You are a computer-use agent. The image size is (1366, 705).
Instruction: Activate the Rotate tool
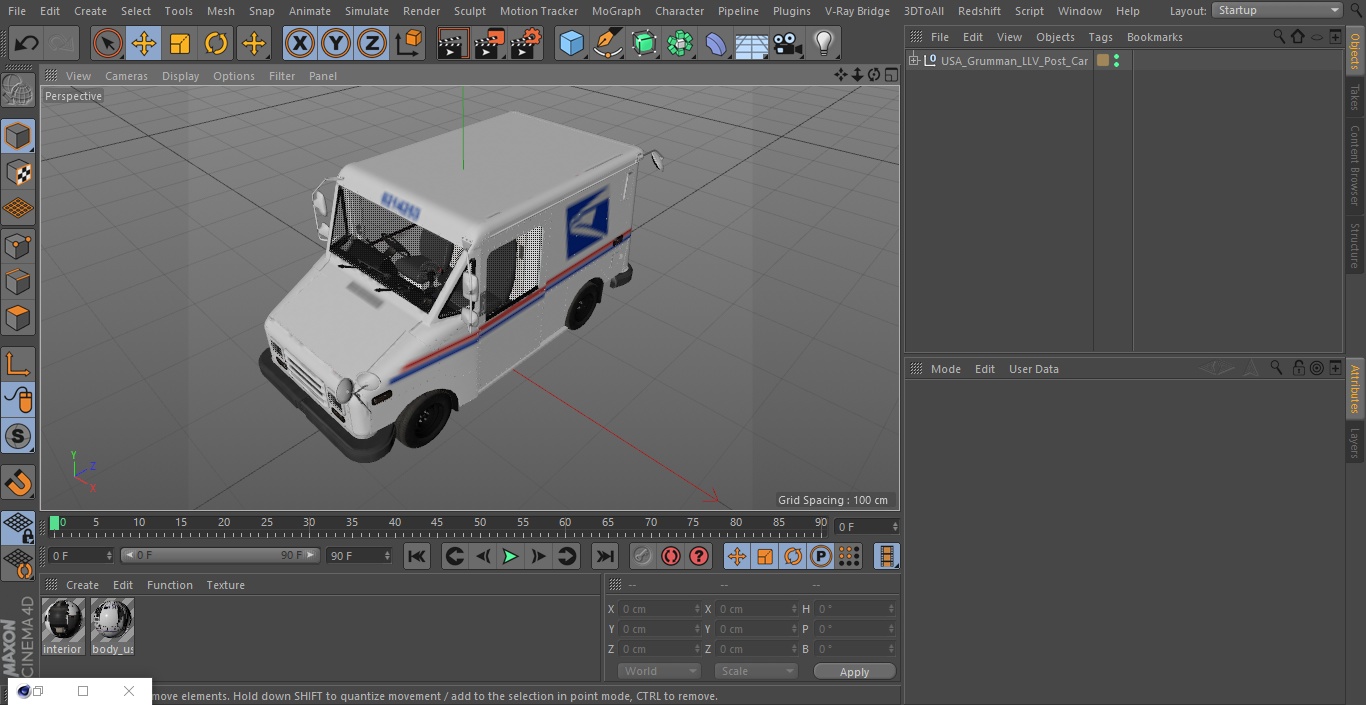pos(216,43)
